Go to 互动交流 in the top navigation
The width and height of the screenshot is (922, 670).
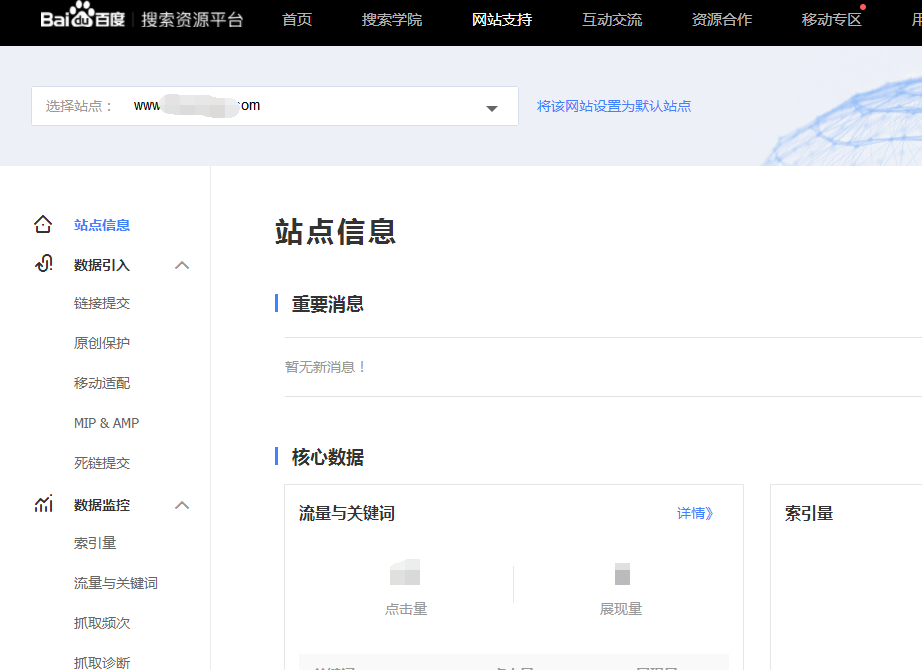[x=611, y=19]
